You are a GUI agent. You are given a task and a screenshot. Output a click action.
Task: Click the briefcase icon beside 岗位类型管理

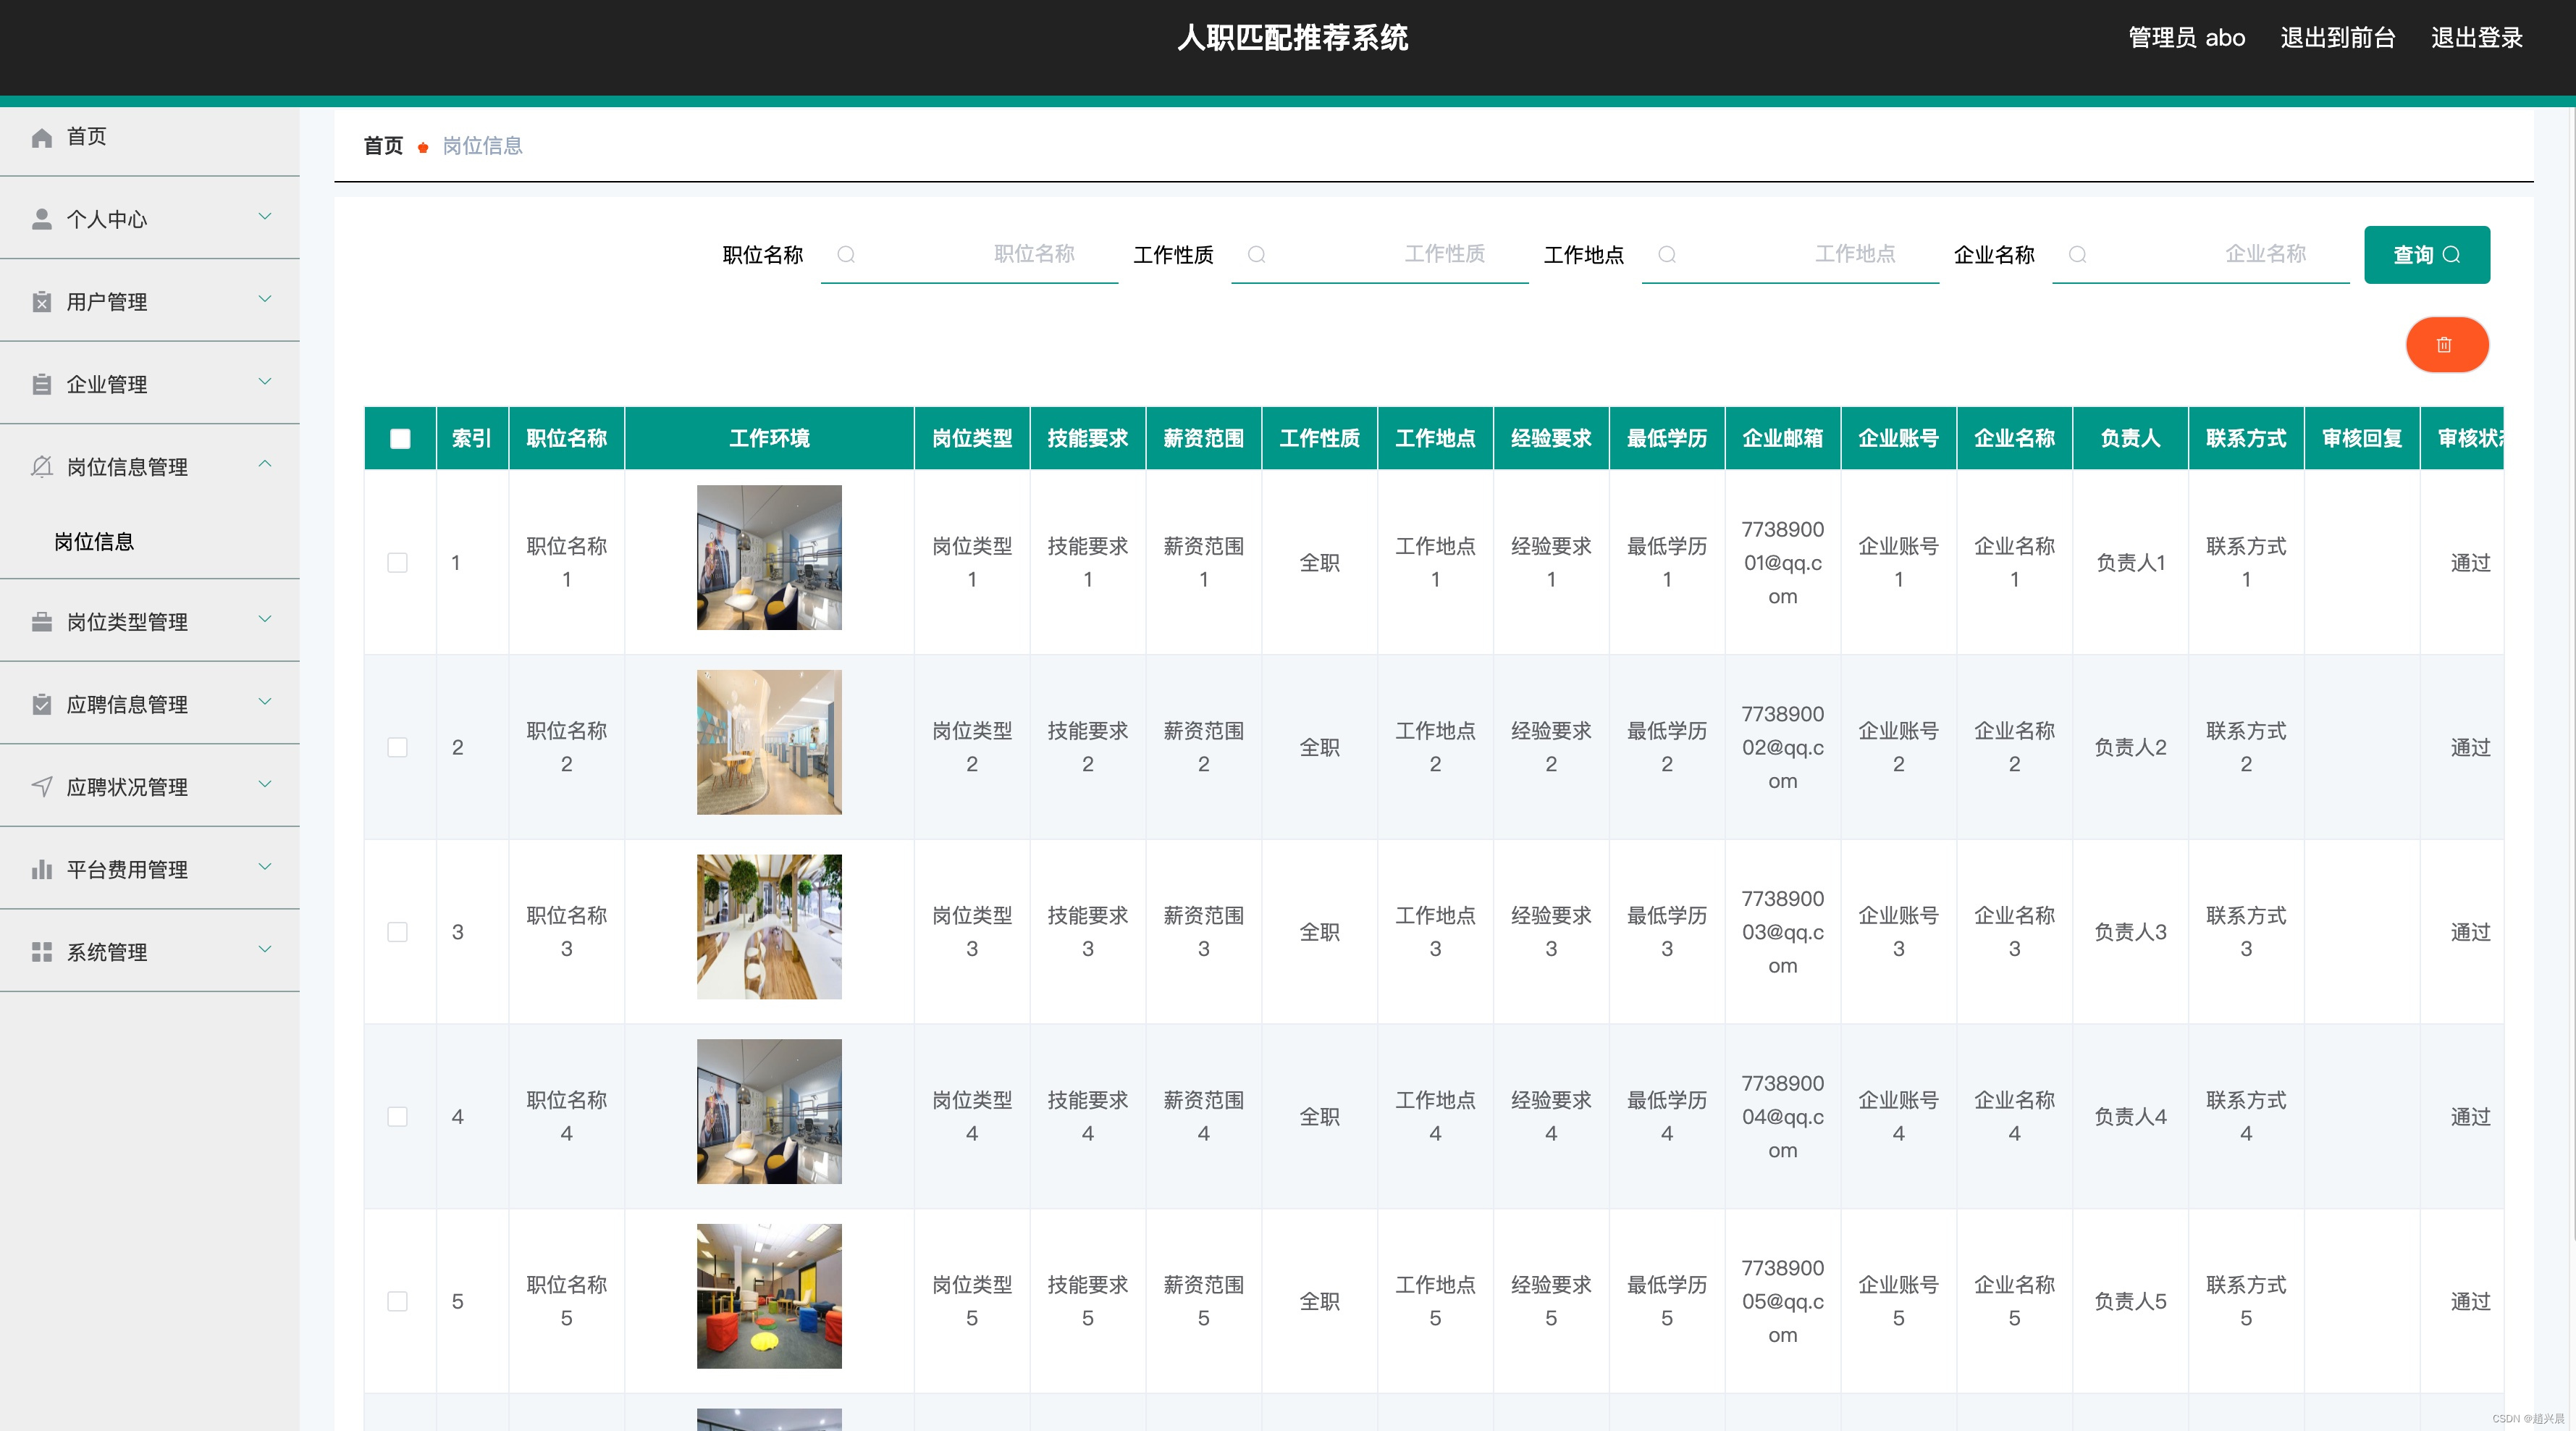tap(41, 622)
